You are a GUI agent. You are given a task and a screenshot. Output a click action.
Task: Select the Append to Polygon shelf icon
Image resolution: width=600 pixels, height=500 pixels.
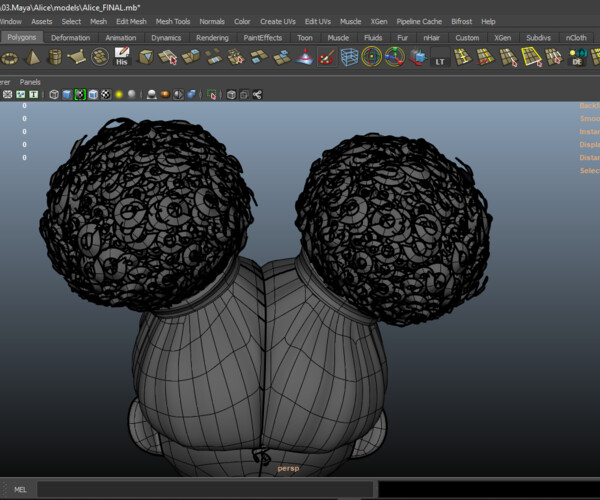coord(236,57)
